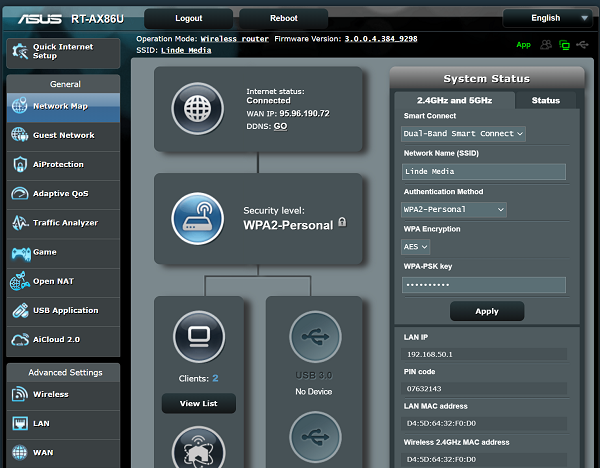600x468 pixels.
Task: Click the second USB port icon
Action: coord(315,437)
